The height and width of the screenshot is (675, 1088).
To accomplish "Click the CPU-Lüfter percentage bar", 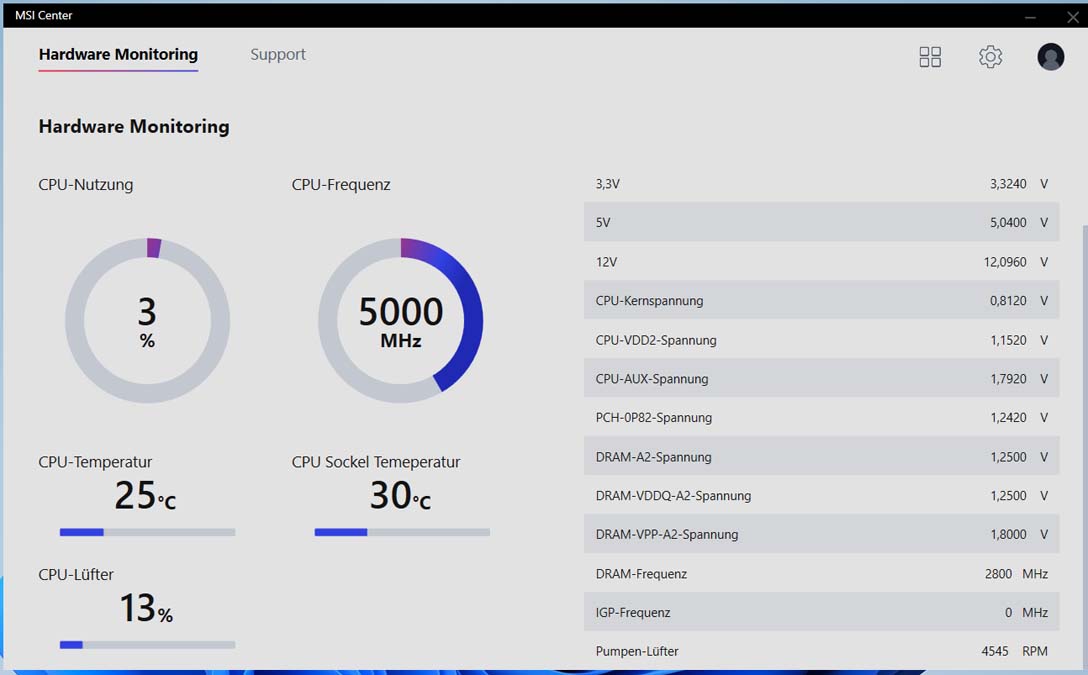I will click(147, 644).
